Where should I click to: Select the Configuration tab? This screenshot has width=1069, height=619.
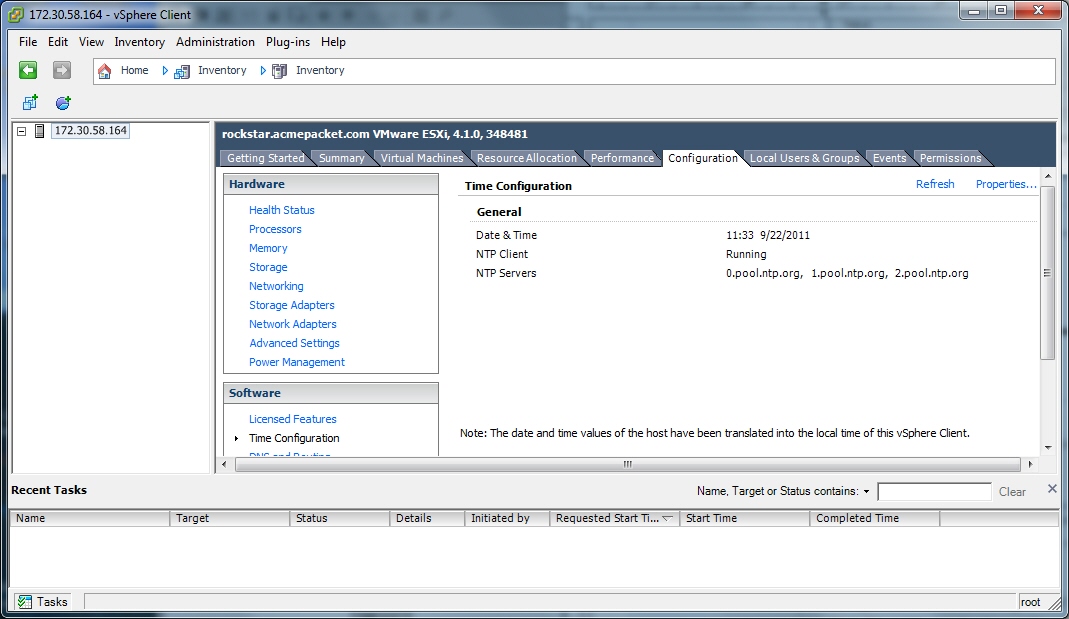coord(703,158)
